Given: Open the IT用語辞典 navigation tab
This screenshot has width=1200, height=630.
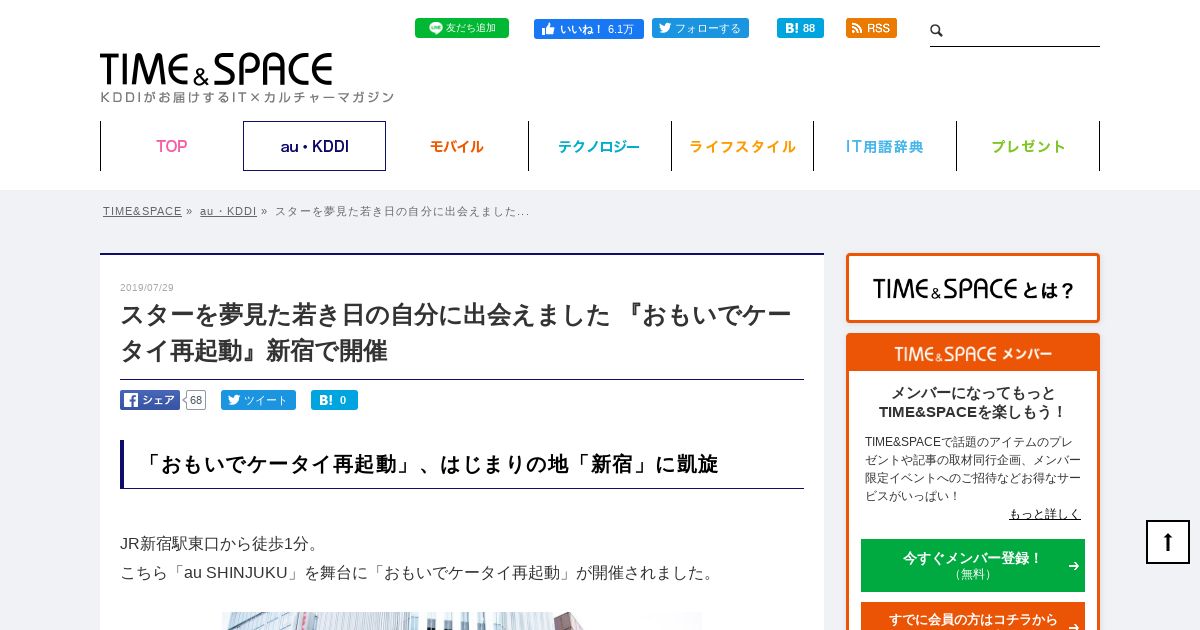Looking at the screenshot, I should (885, 146).
